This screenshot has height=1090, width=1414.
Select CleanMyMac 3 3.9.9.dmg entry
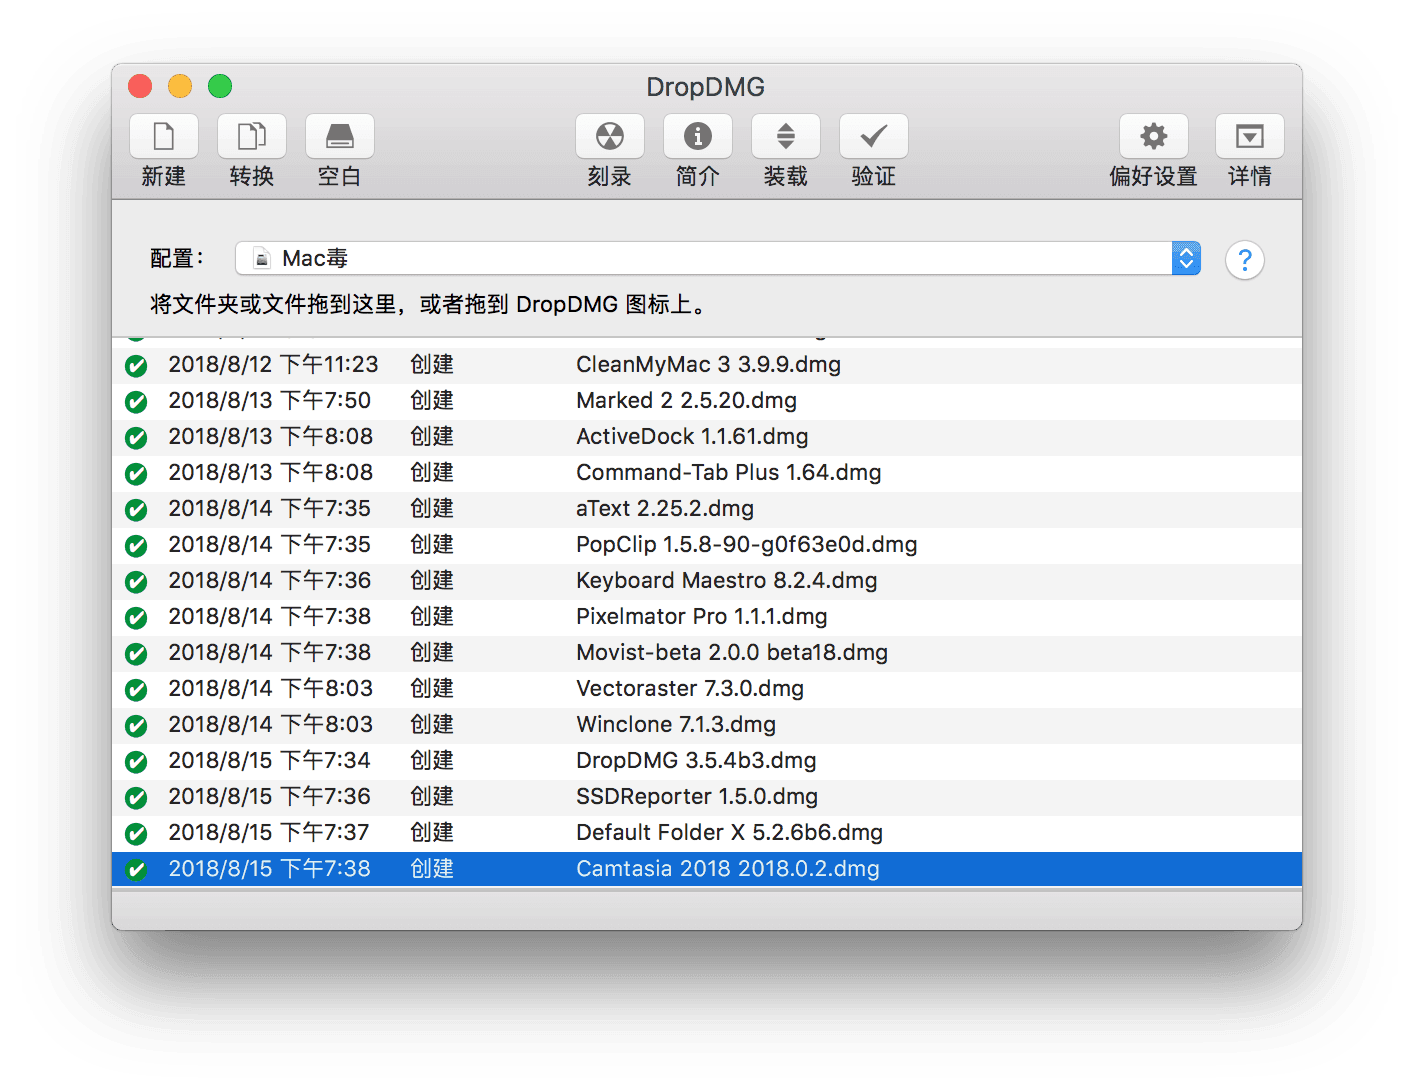(x=708, y=365)
